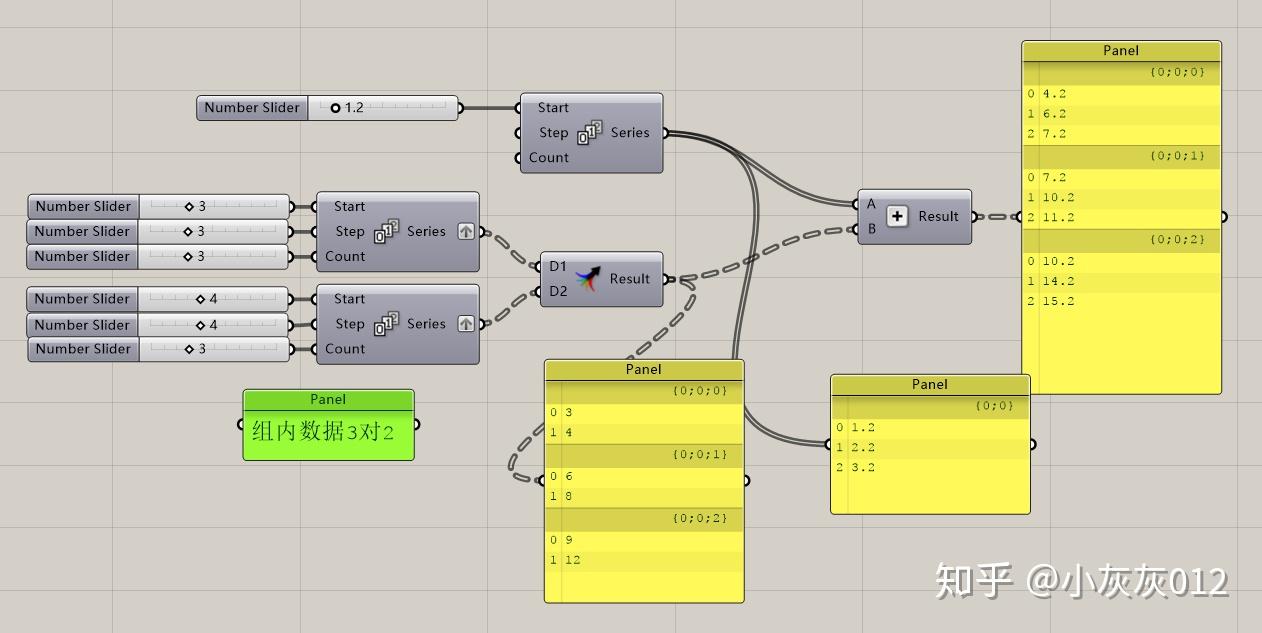Click the Result output of Addition
Image resolution: width=1262 pixels, height=633 pixels.
click(x=938, y=216)
